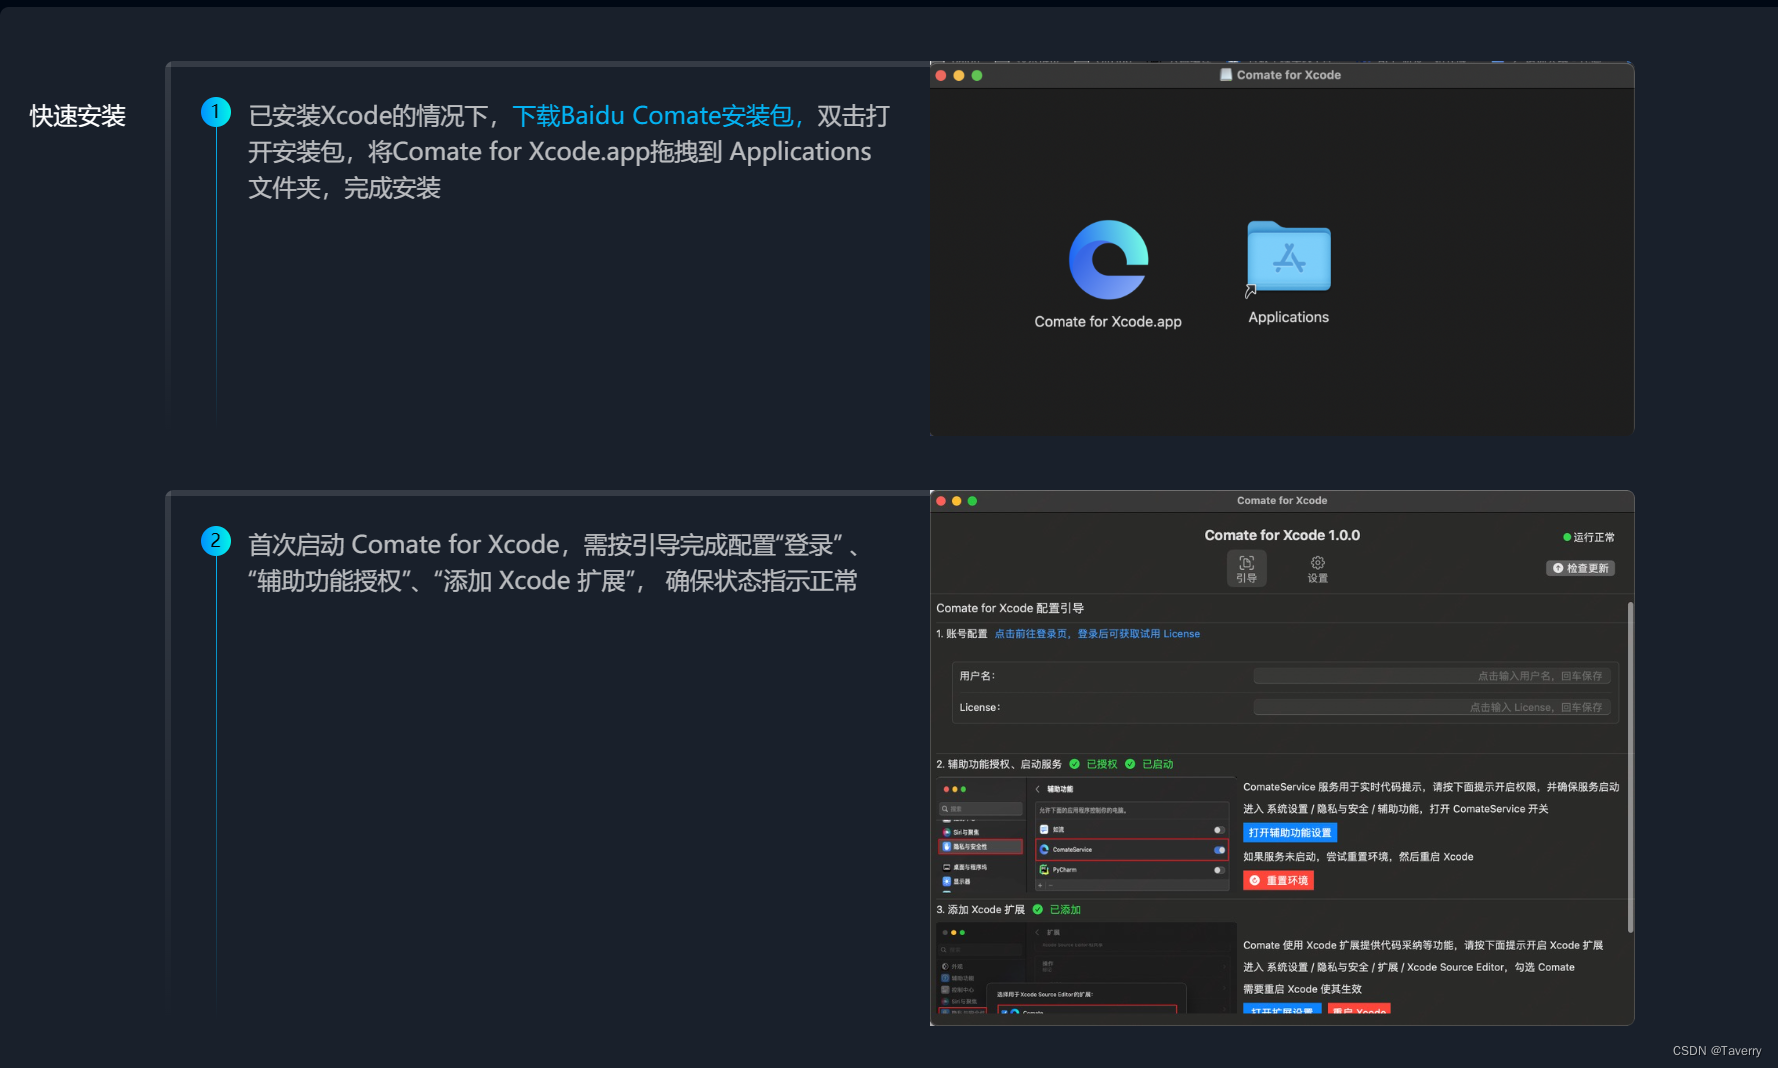Image resolution: width=1778 pixels, height=1068 pixels.
Task: Toggle the 如流 switch in accessibility list
Action: [x=1219, y=830]
